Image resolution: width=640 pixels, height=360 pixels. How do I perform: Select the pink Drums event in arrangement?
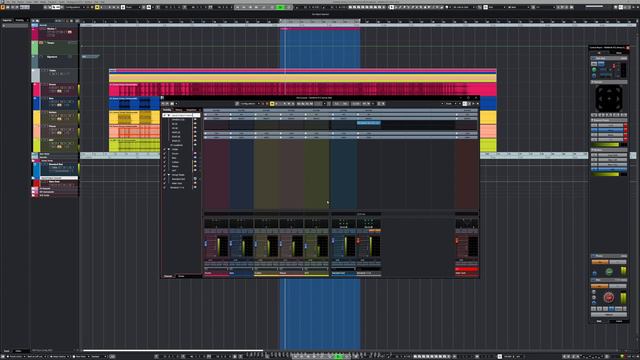pyautogui.click(x=302, y=89)
